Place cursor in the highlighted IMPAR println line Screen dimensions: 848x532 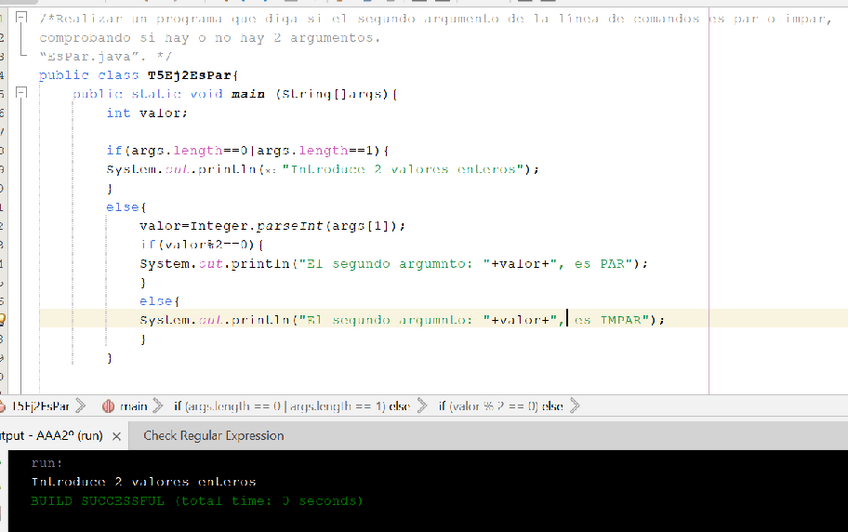pos(400,320)
